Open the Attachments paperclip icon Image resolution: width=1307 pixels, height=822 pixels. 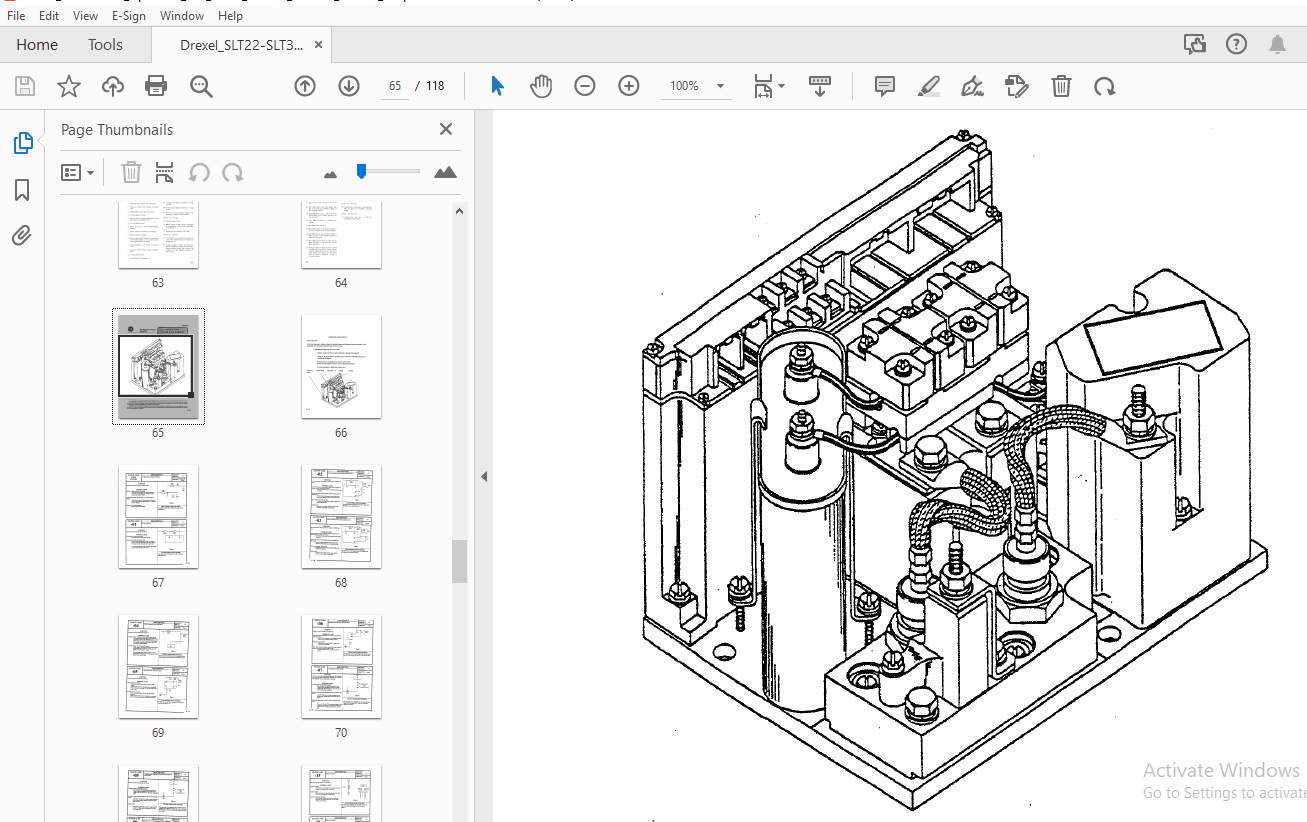pos(22,236)
